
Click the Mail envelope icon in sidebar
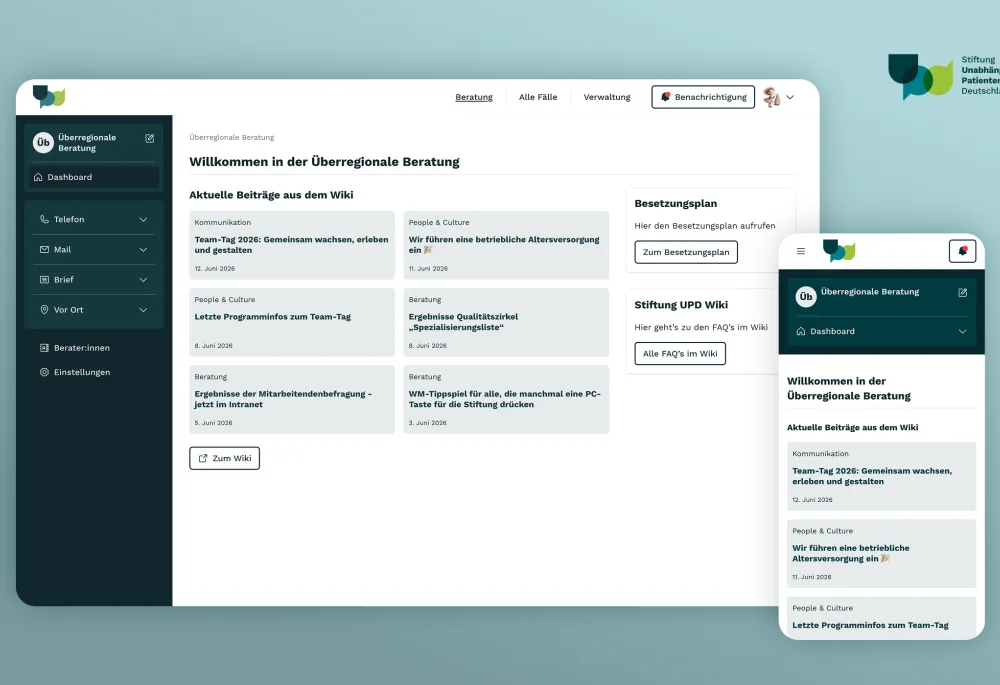pyautogui.click(x=44, y=249)
